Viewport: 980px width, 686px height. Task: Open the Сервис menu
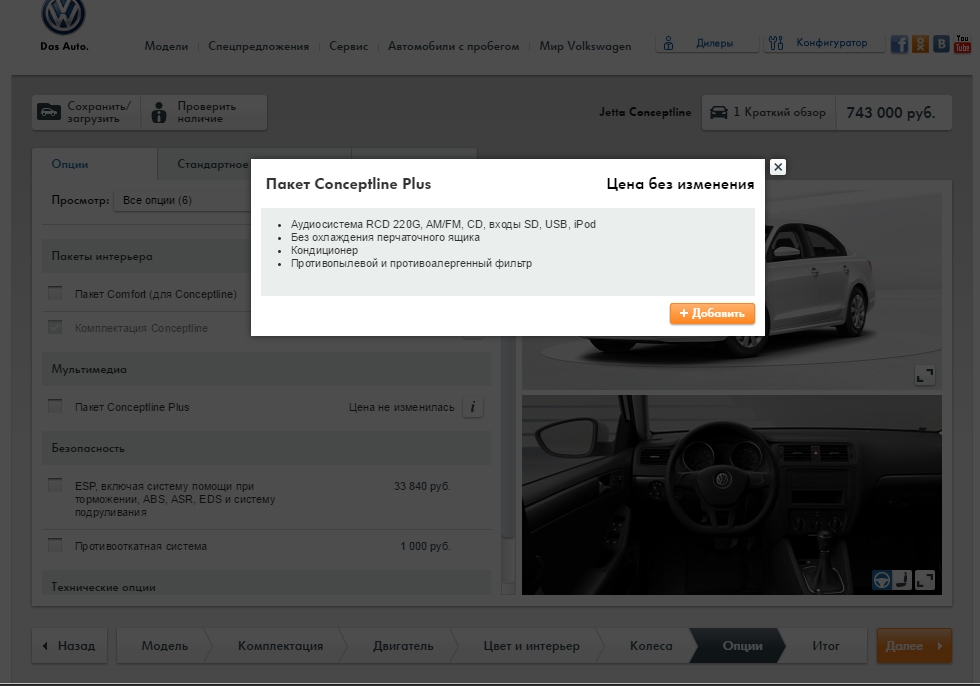click(x=348, y=46)
